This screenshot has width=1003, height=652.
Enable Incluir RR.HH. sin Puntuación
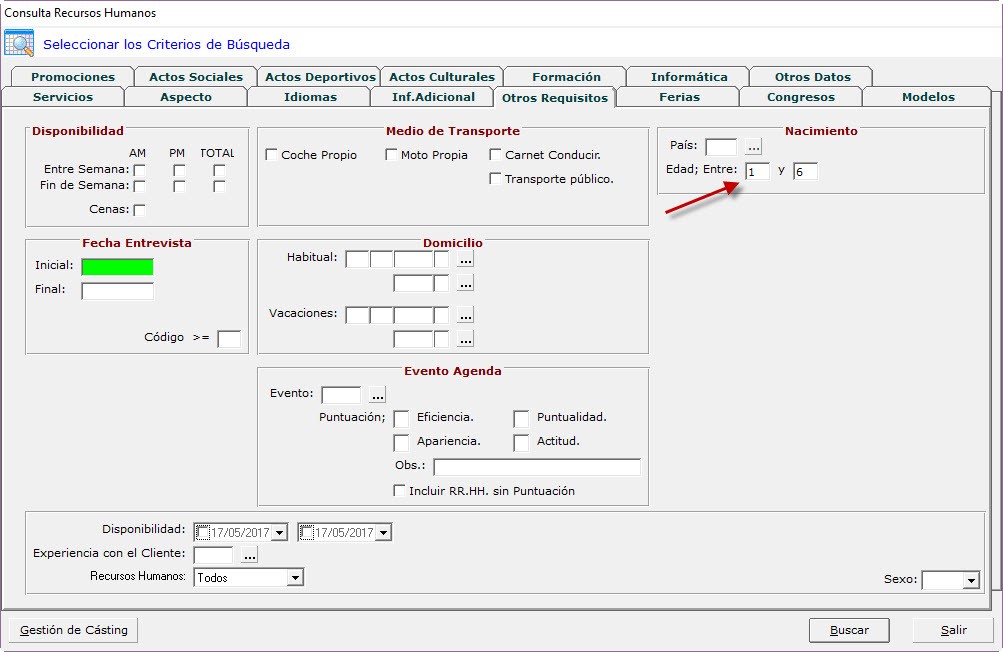tap(399, 491)
